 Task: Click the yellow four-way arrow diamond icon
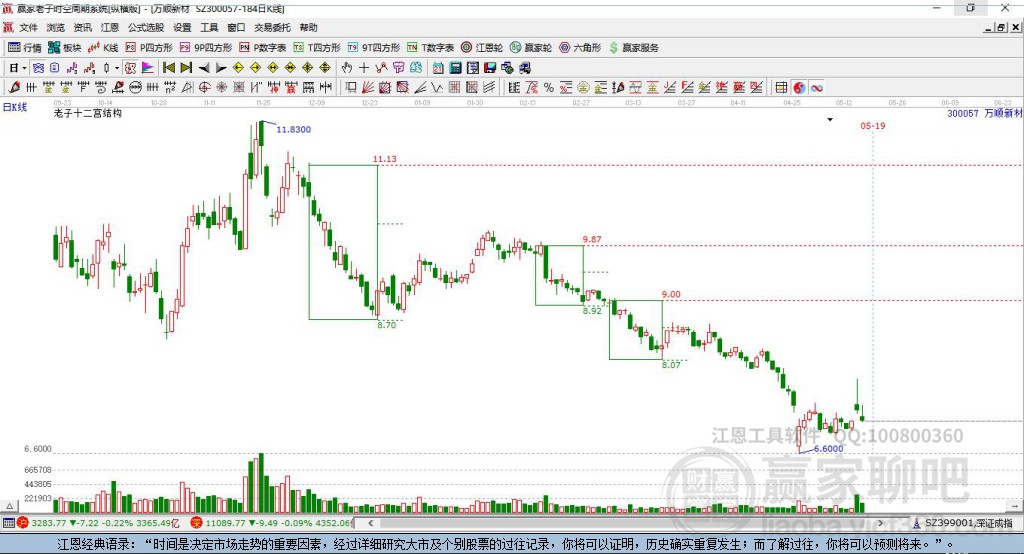tap(308, 68)
